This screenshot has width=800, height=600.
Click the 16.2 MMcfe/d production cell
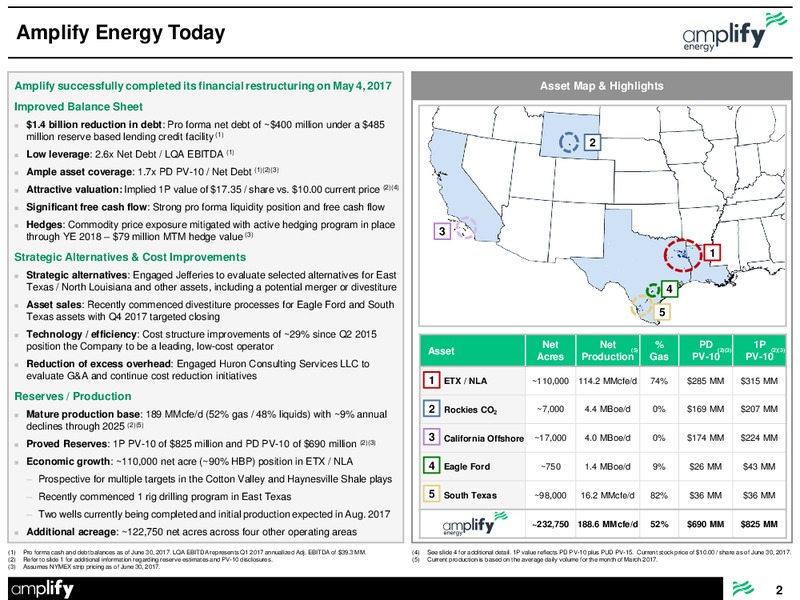pyautogui.click(x=607, y=495)
